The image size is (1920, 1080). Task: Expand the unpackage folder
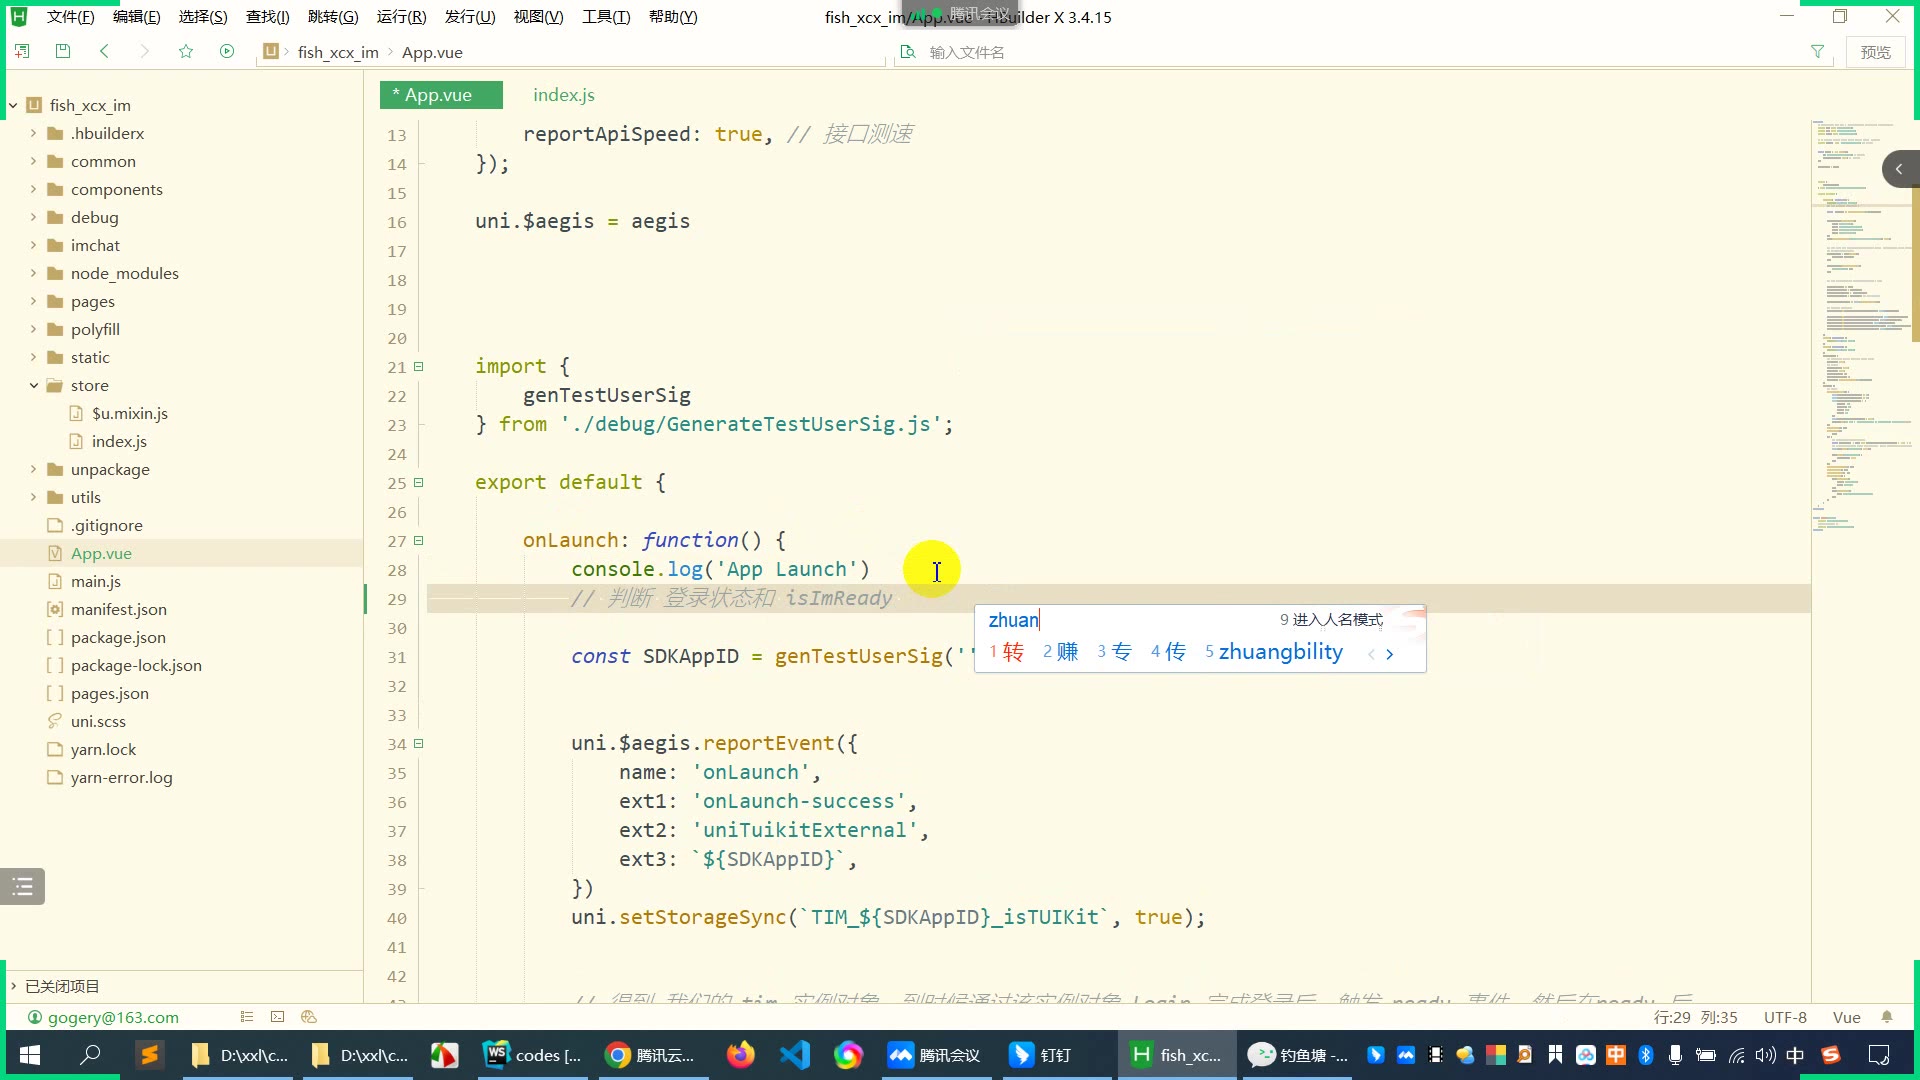click(x=33, y=469)
